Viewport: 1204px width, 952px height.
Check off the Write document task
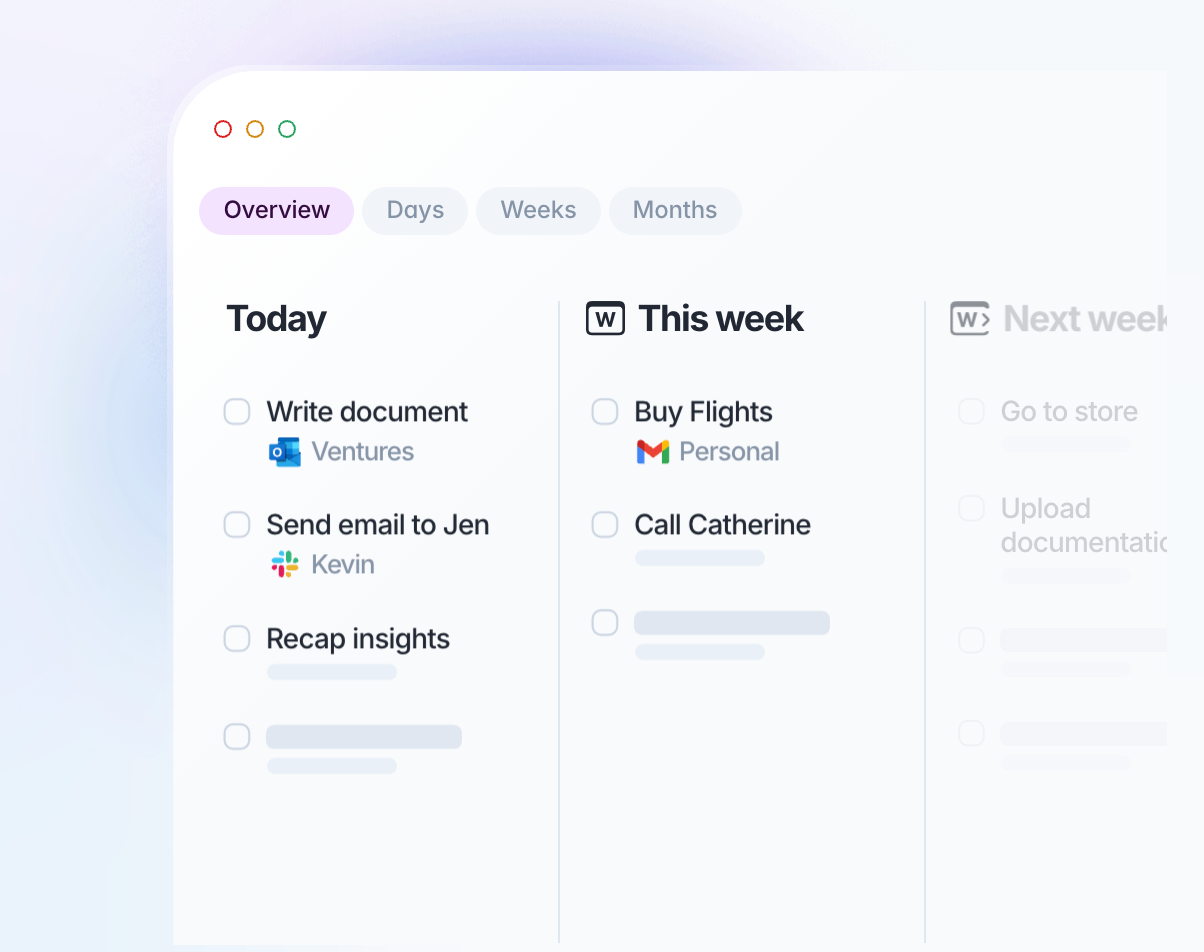[237, 412]
